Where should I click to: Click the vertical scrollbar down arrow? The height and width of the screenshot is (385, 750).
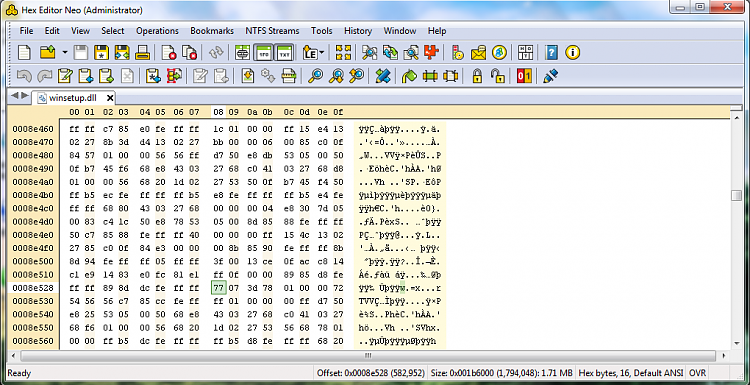(737, 343)
